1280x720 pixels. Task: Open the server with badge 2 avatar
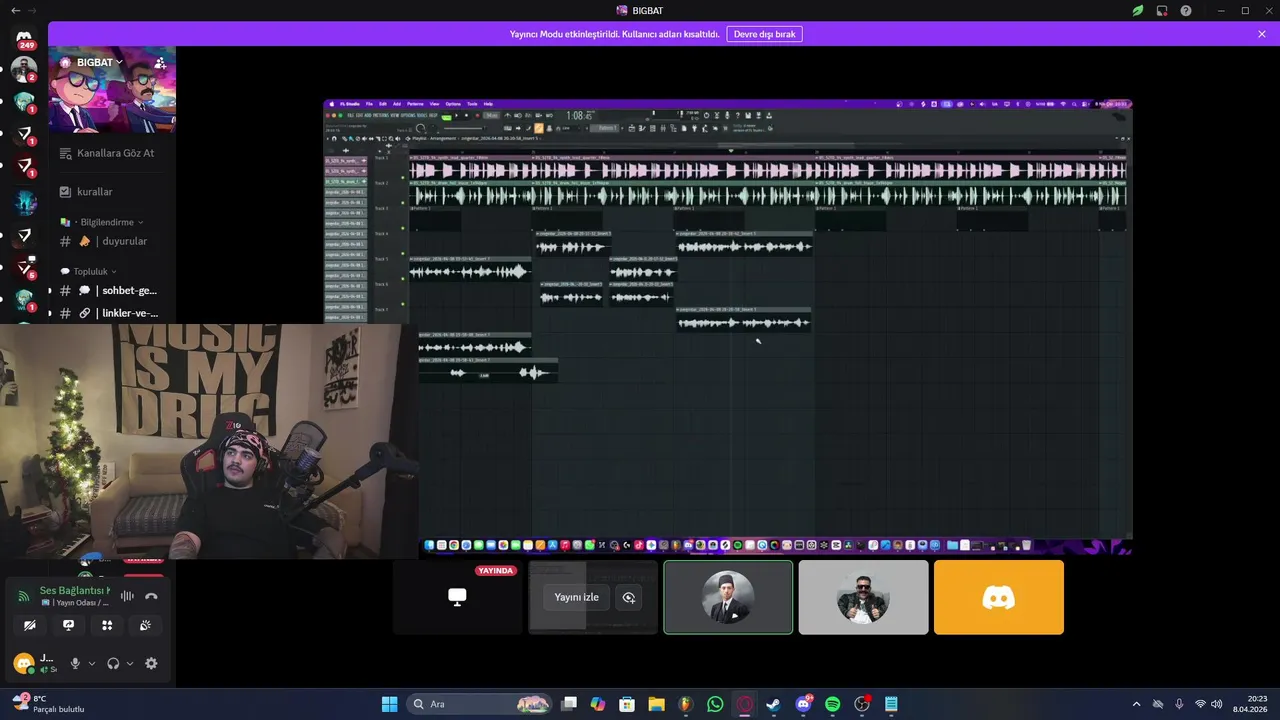24,70
